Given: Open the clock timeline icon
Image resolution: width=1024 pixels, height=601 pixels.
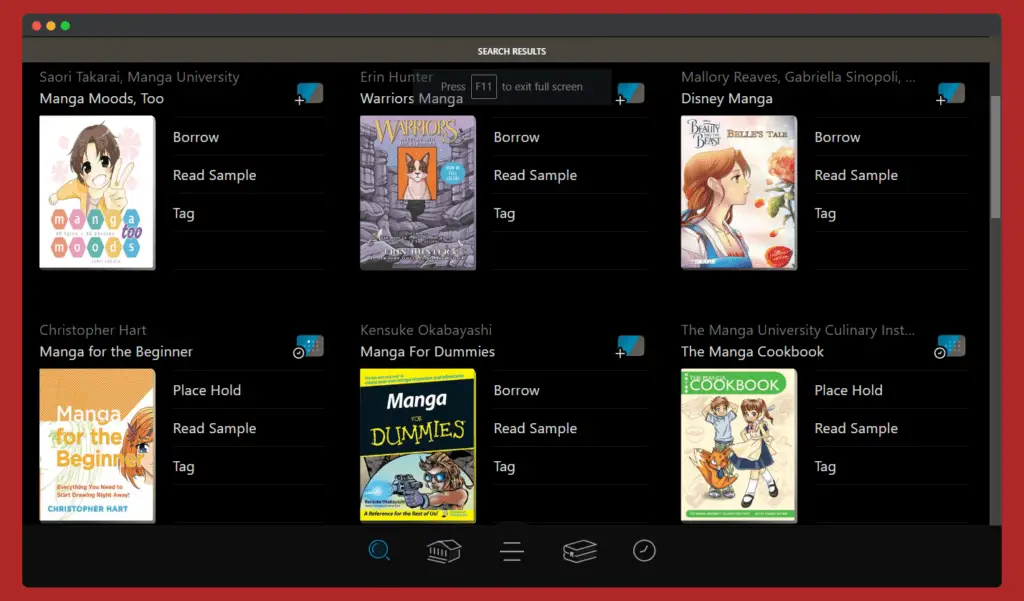Looking at the screenshot, I should click(644, 551).
